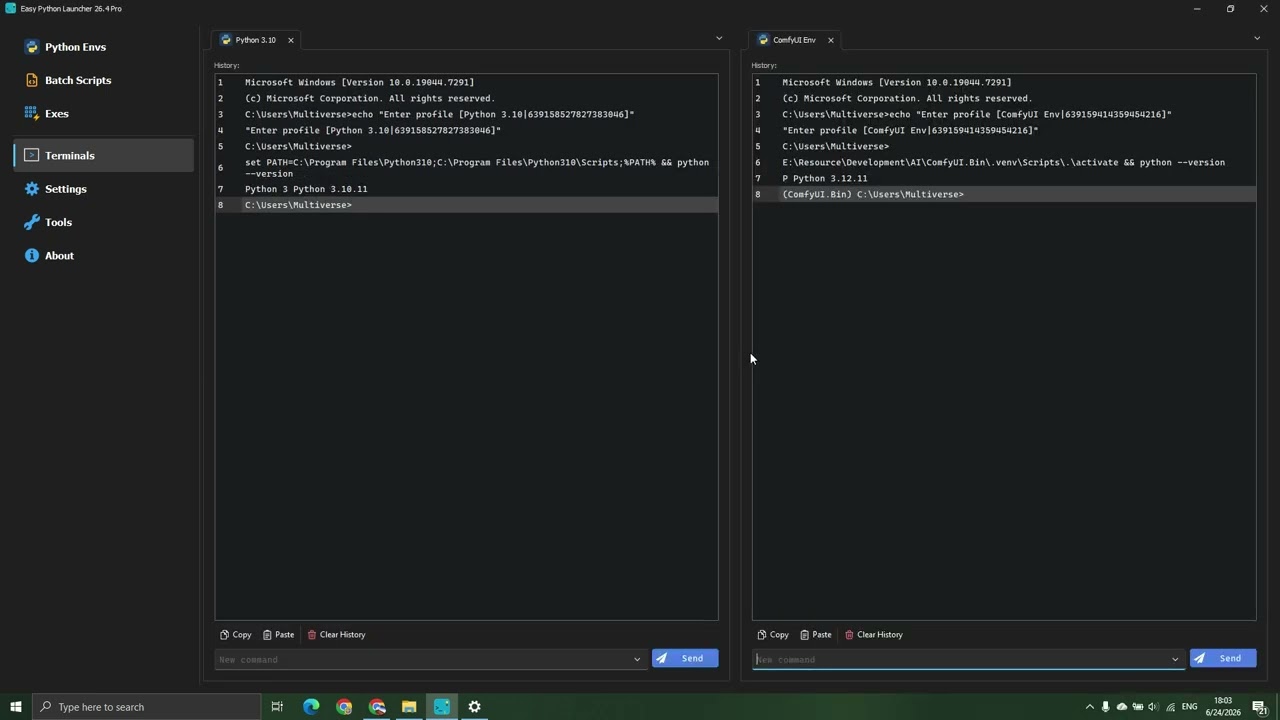
Task: Expand the left pane tab list chevron
Action: click(718, 38)
